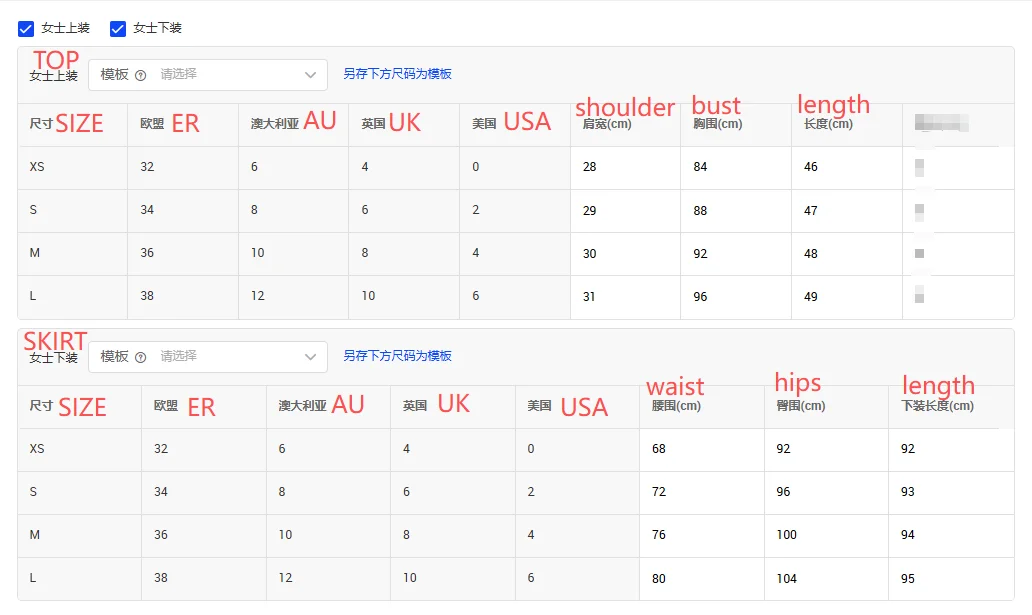Screen dimensions: 1032x615
Task: Click 另存下方尺码为模板 link for 女士下装
Action: (397, 356)
